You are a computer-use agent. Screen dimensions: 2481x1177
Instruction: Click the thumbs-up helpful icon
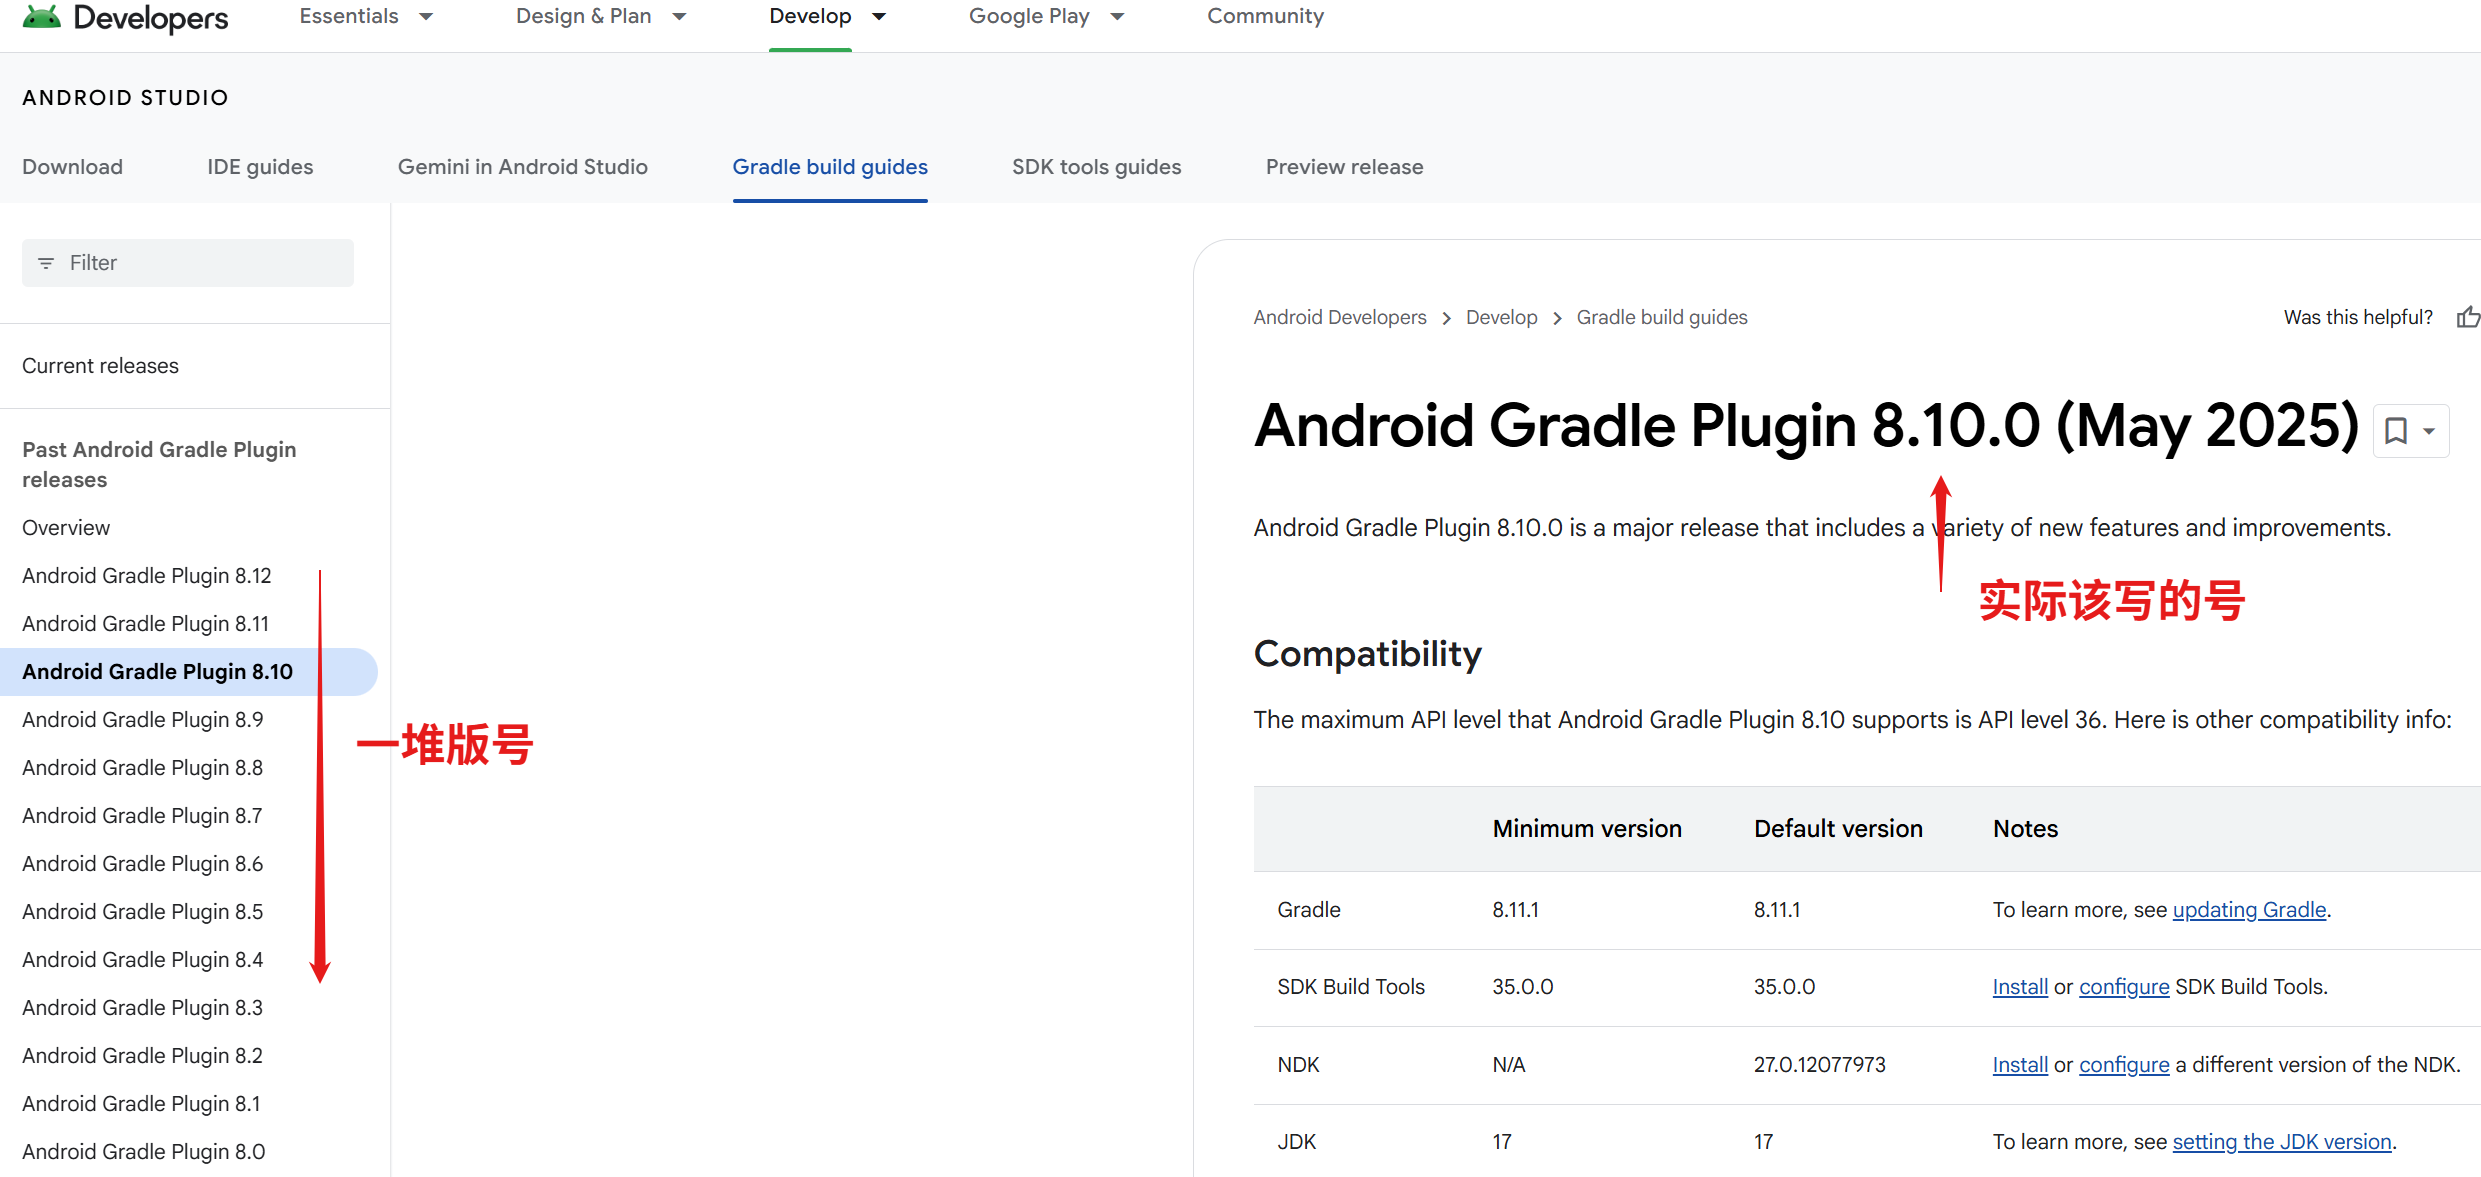pyautogui.click(x=2468, y=317)
